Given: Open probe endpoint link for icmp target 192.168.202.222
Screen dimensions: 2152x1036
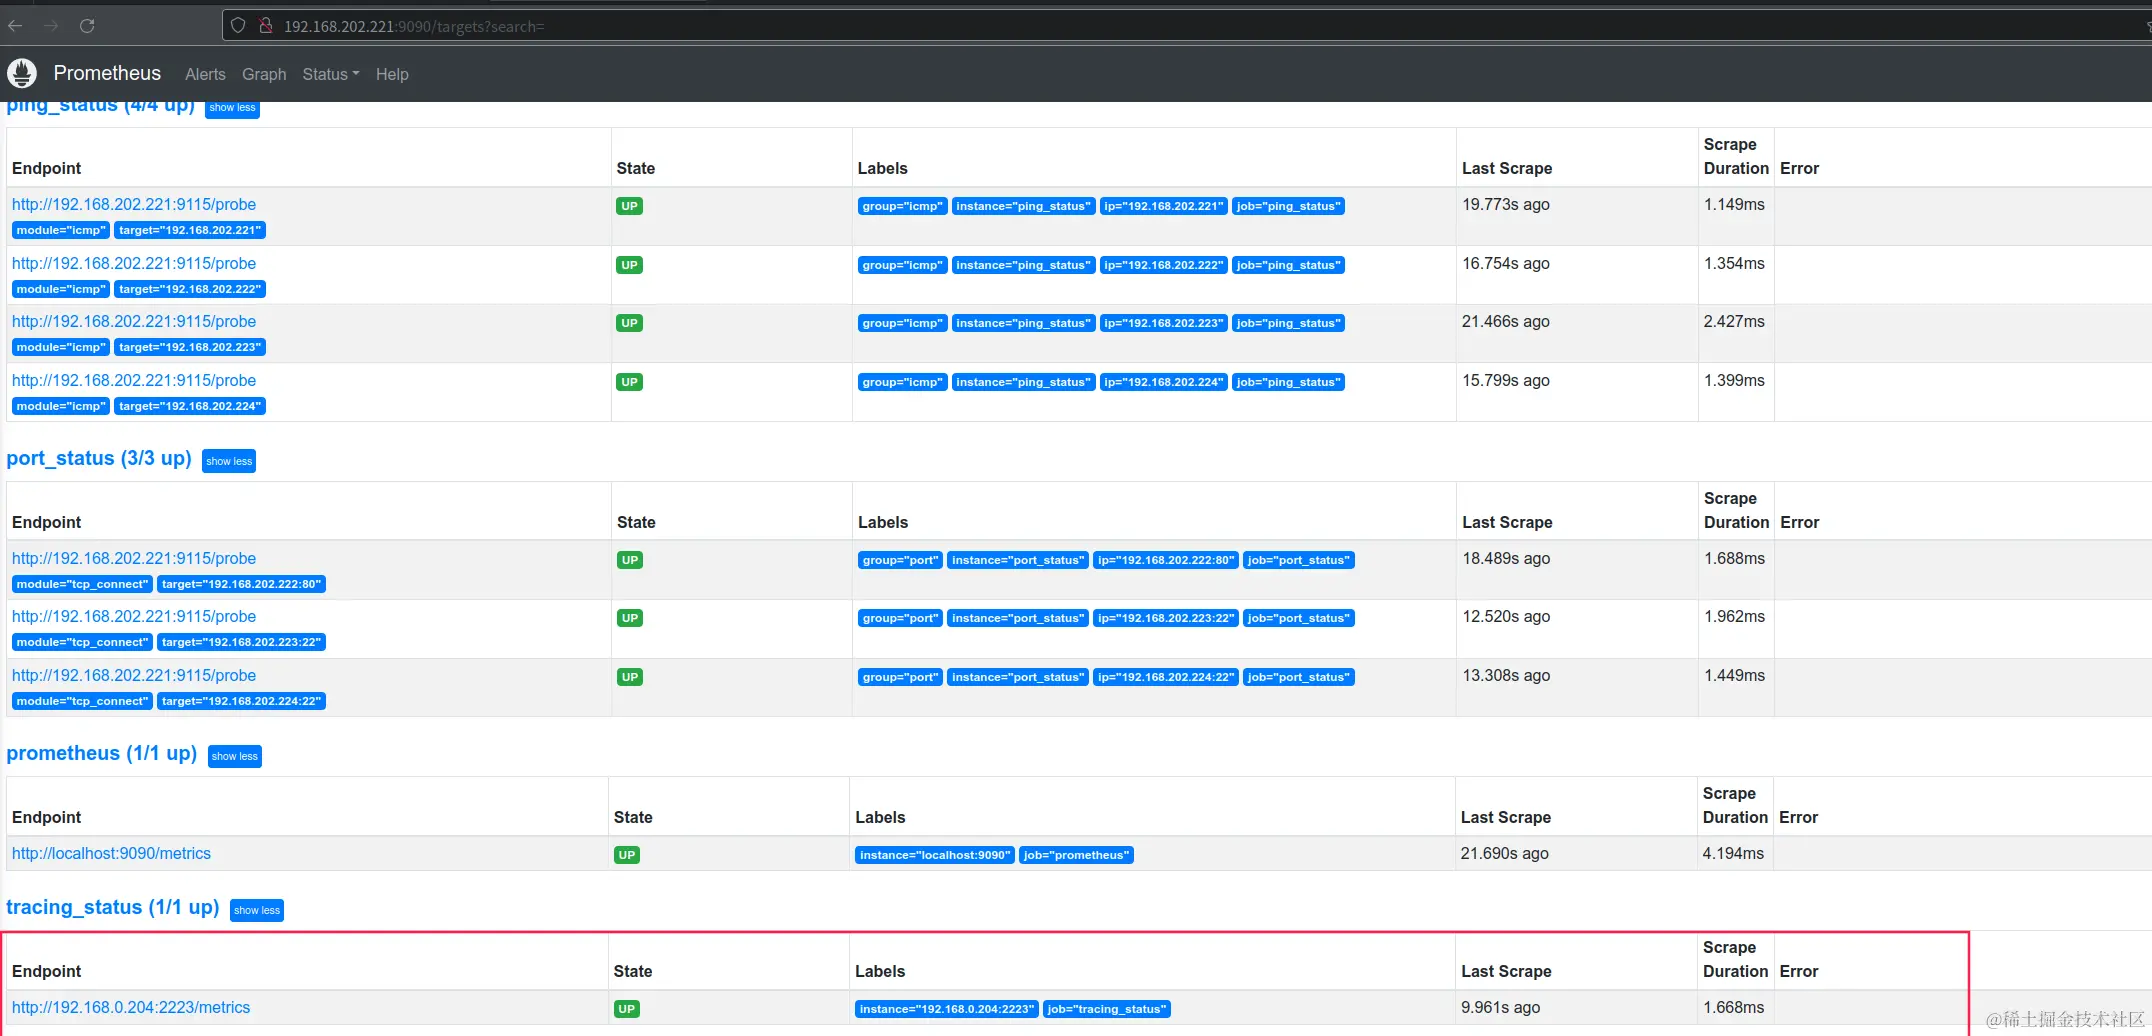Looking at the screenshot, I should pyautogui.click(x=134, y=263).
